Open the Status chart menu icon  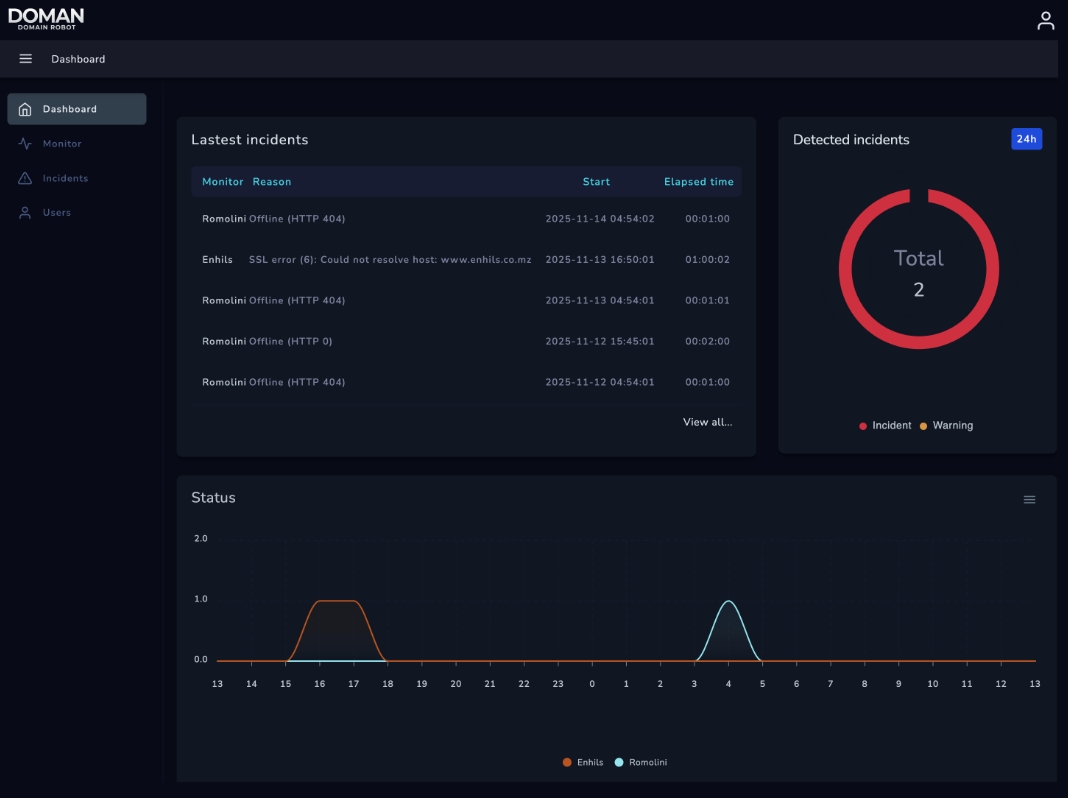[x=1029, y=500]
